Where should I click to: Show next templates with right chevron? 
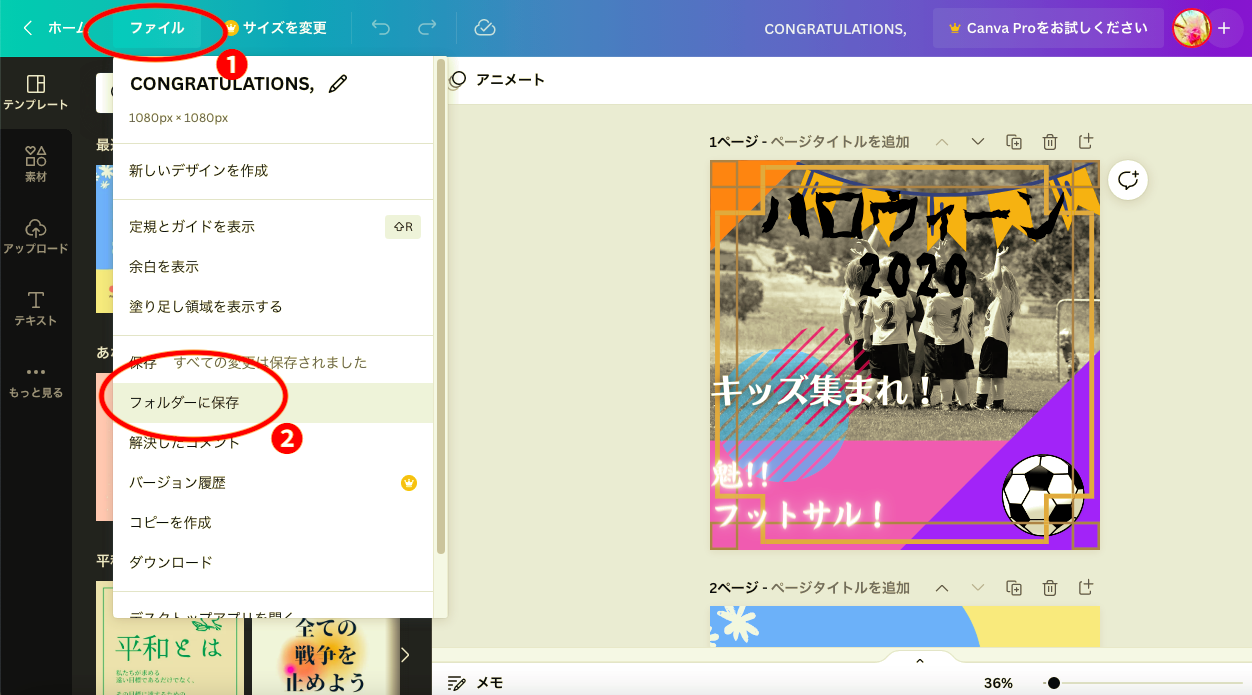(405, 655)
